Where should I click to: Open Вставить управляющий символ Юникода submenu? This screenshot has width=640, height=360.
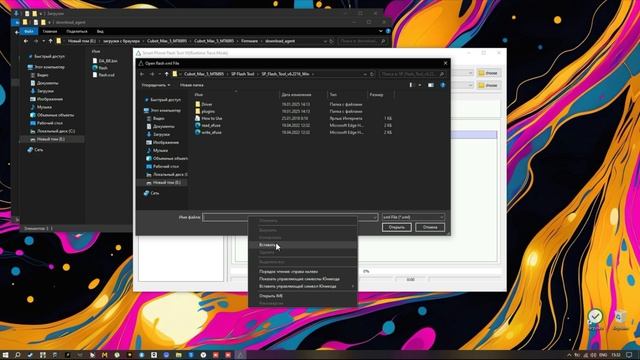click(x=302, y=286)
